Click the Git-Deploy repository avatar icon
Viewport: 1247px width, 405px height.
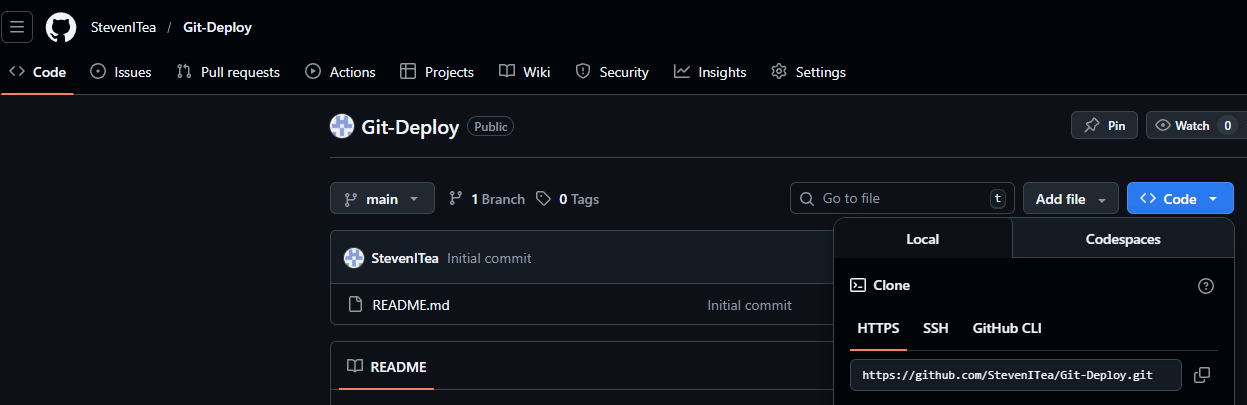(x=342, y=127)
